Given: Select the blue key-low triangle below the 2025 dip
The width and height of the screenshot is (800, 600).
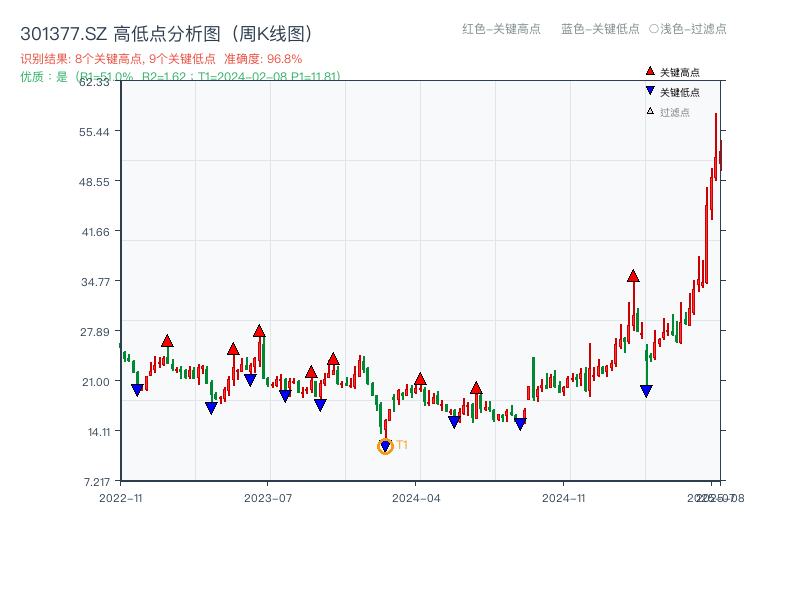Looking at the screenshot, I should coord(646,391).
